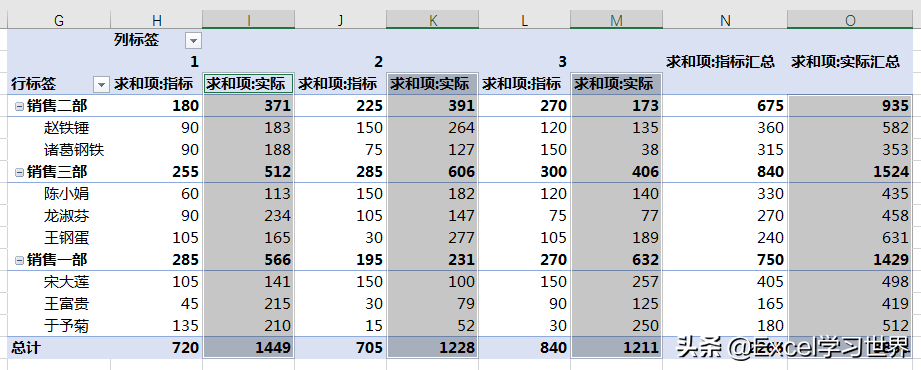Click the 王富贵 row label
The height and width of the screenshot is (370, 921).
(66, 304)
